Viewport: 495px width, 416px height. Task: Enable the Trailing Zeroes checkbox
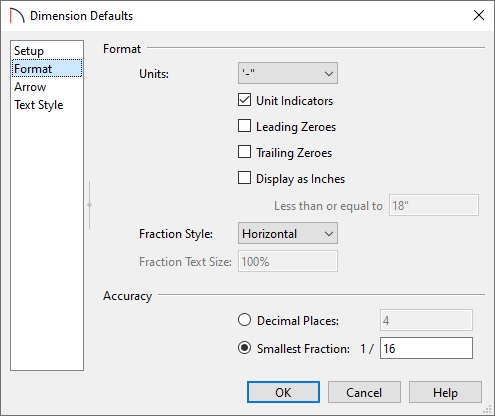pyautogui.click(x=244, y=152)
